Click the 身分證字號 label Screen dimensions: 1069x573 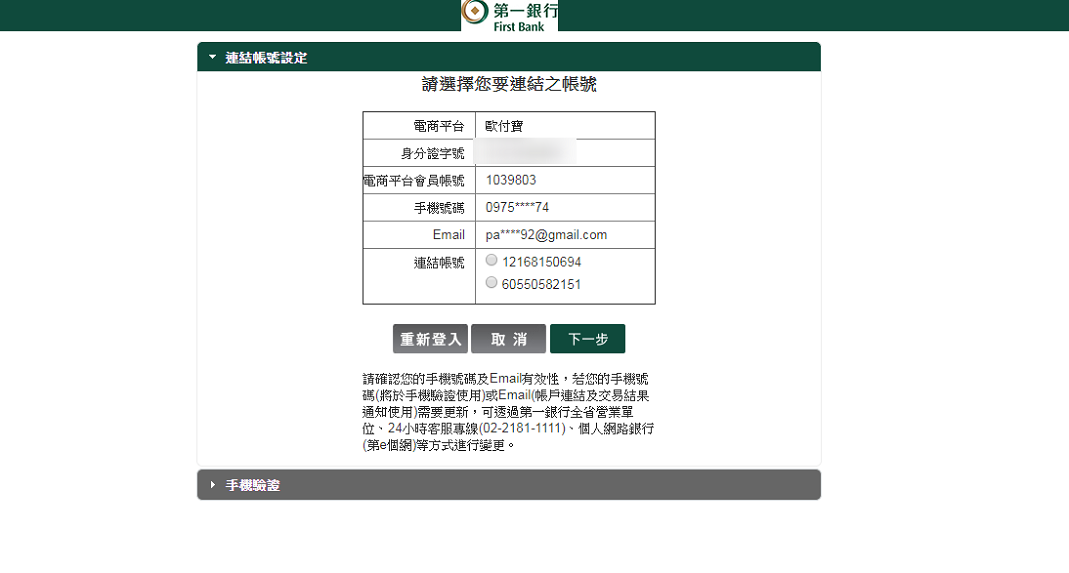click(x=432, y=153)
